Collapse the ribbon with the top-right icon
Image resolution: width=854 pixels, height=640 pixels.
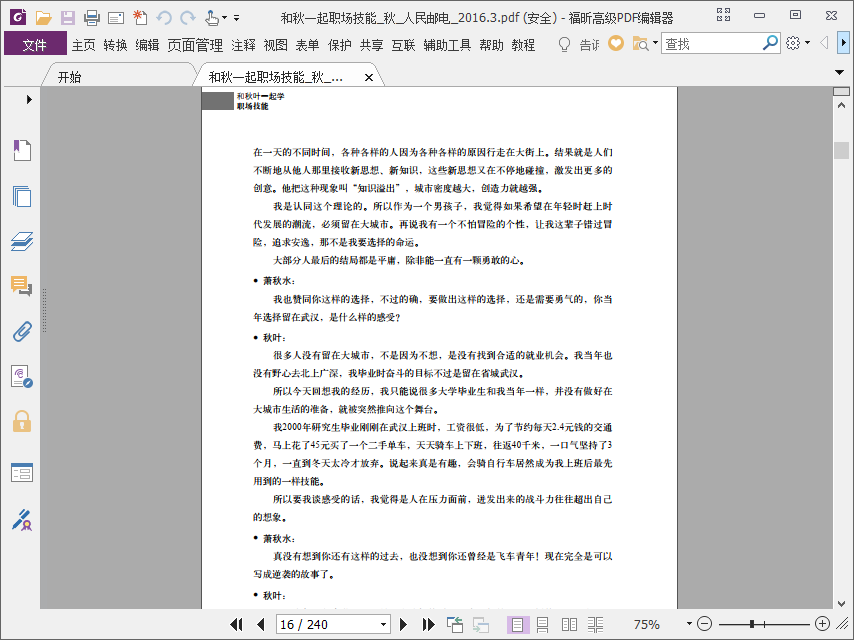723,15
